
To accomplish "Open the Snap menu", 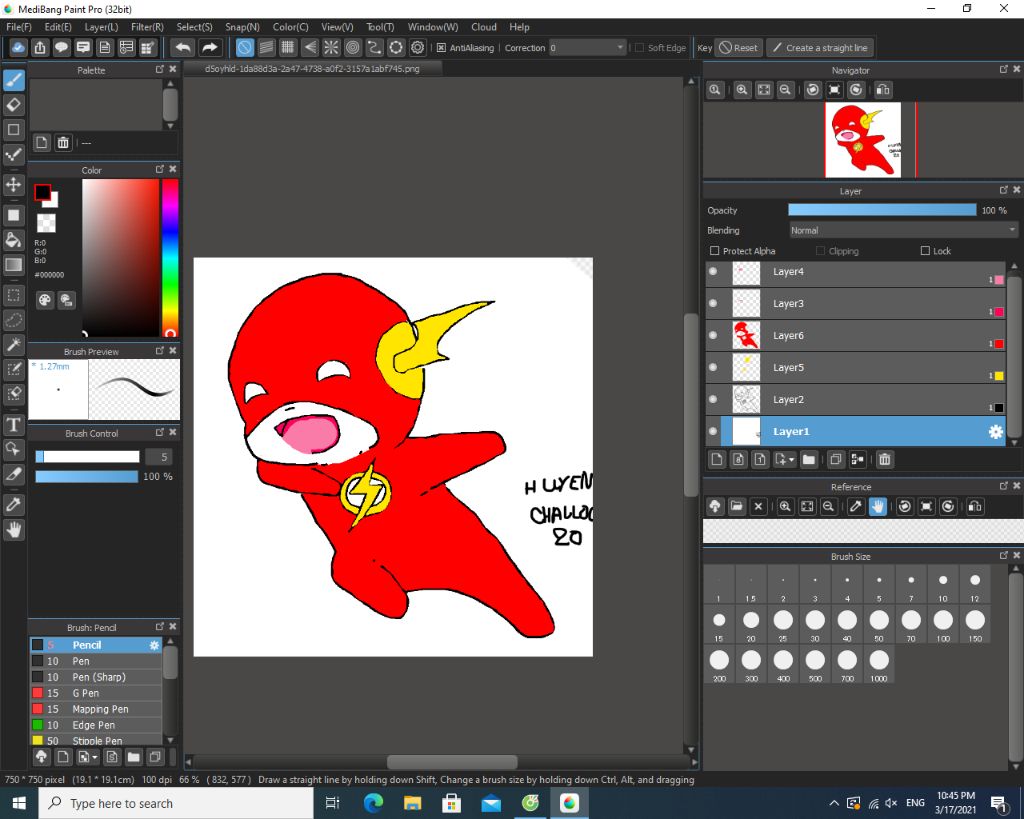I will click(242, 27).
